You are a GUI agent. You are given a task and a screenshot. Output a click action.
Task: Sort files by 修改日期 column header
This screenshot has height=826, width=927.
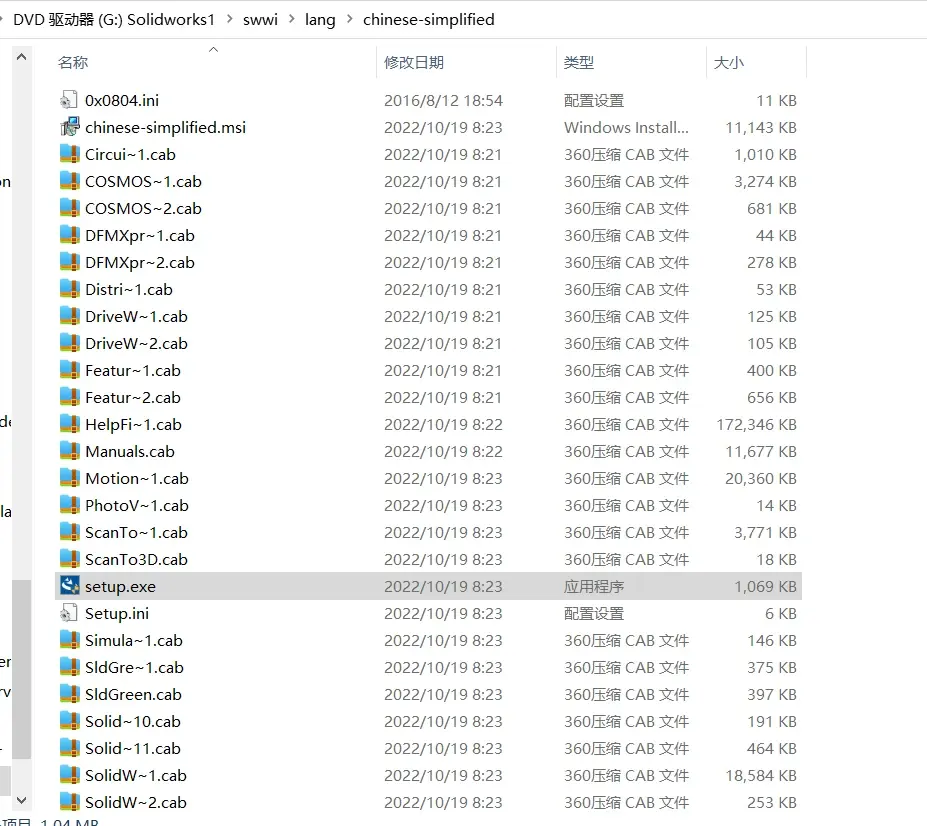click(x=414, y=63)
